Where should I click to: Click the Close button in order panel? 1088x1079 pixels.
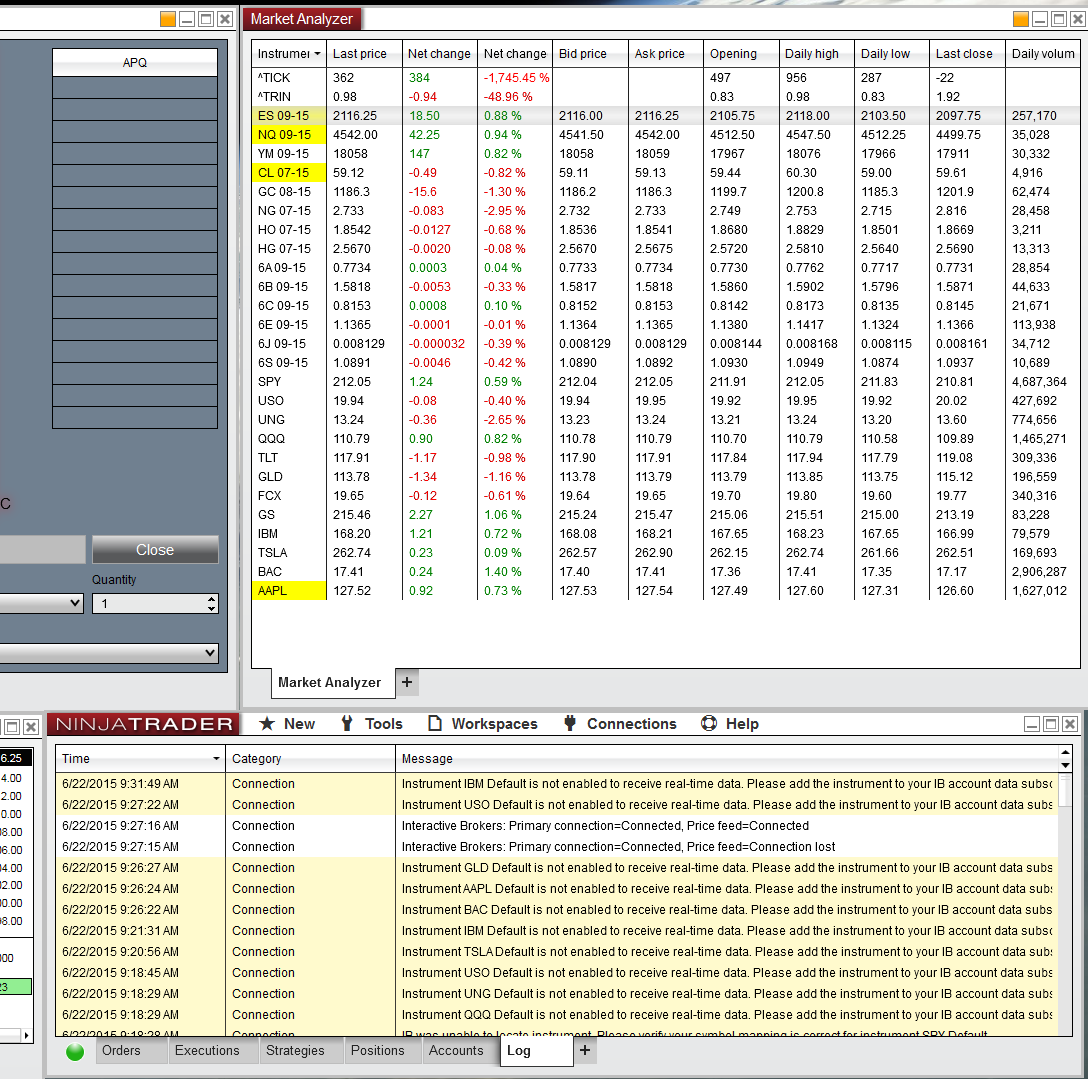[155, 550]
